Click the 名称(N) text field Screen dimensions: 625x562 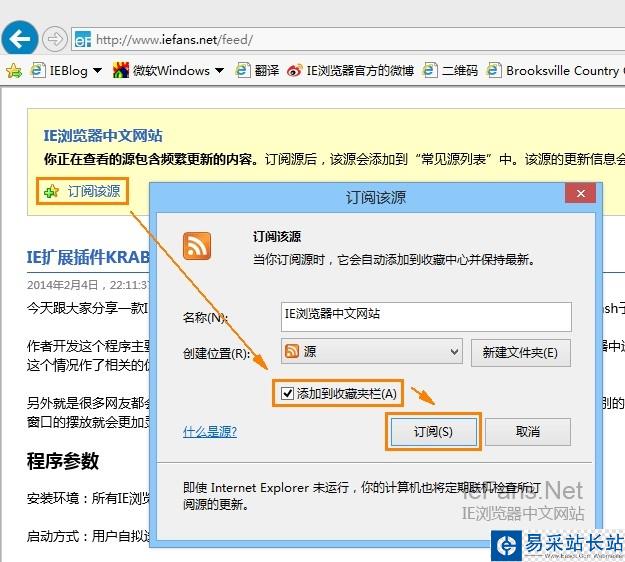[x=426, y=316]
